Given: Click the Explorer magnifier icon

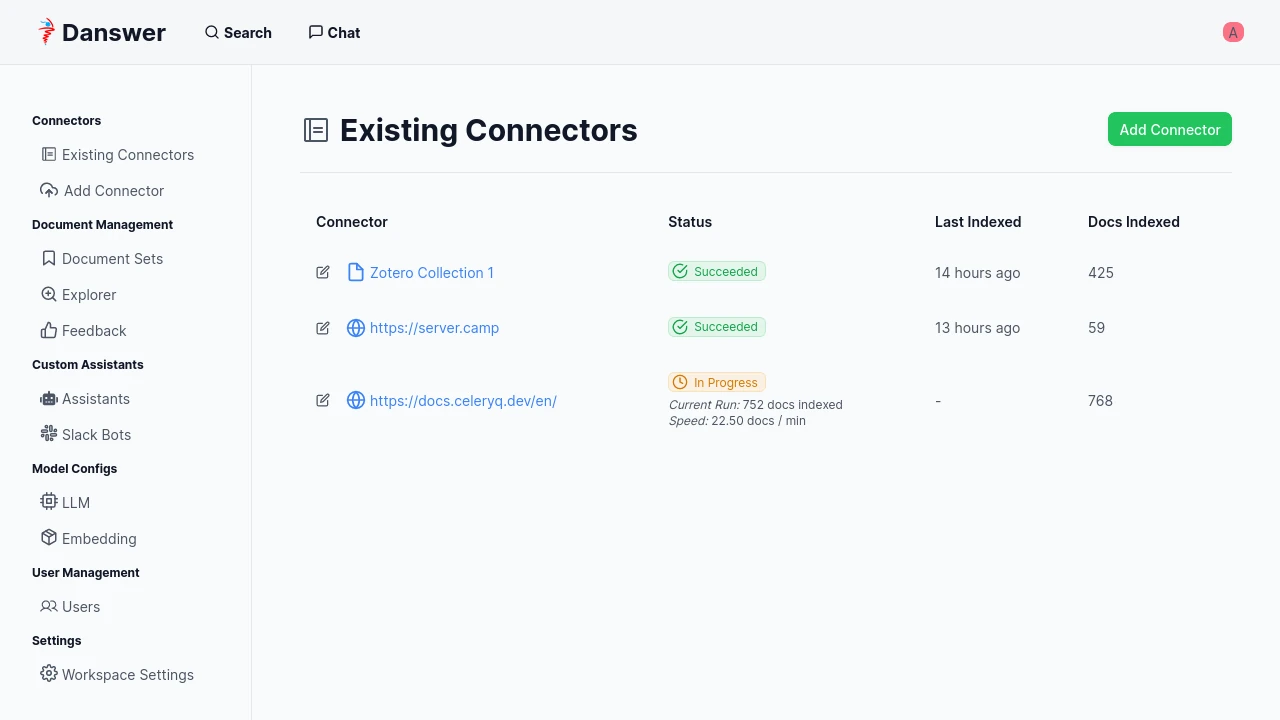Looking at the screenshot, I should tap(49, 294).
